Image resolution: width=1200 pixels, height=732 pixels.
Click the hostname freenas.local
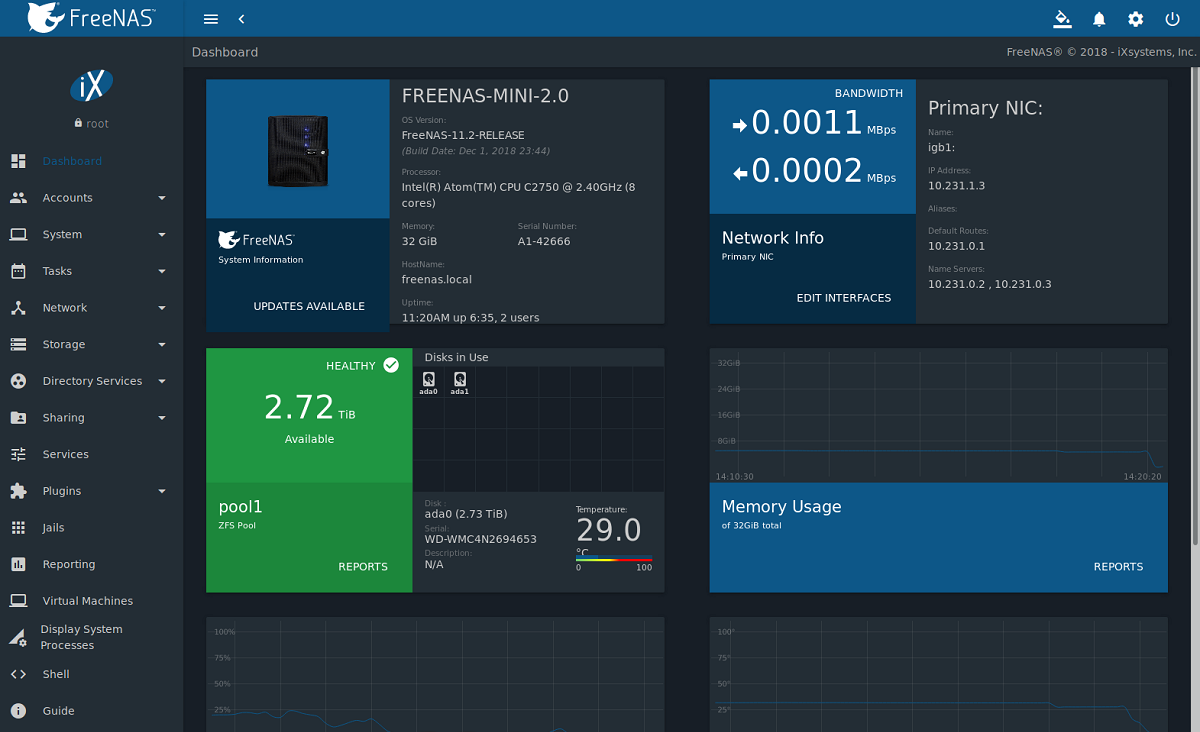point(437,280)
